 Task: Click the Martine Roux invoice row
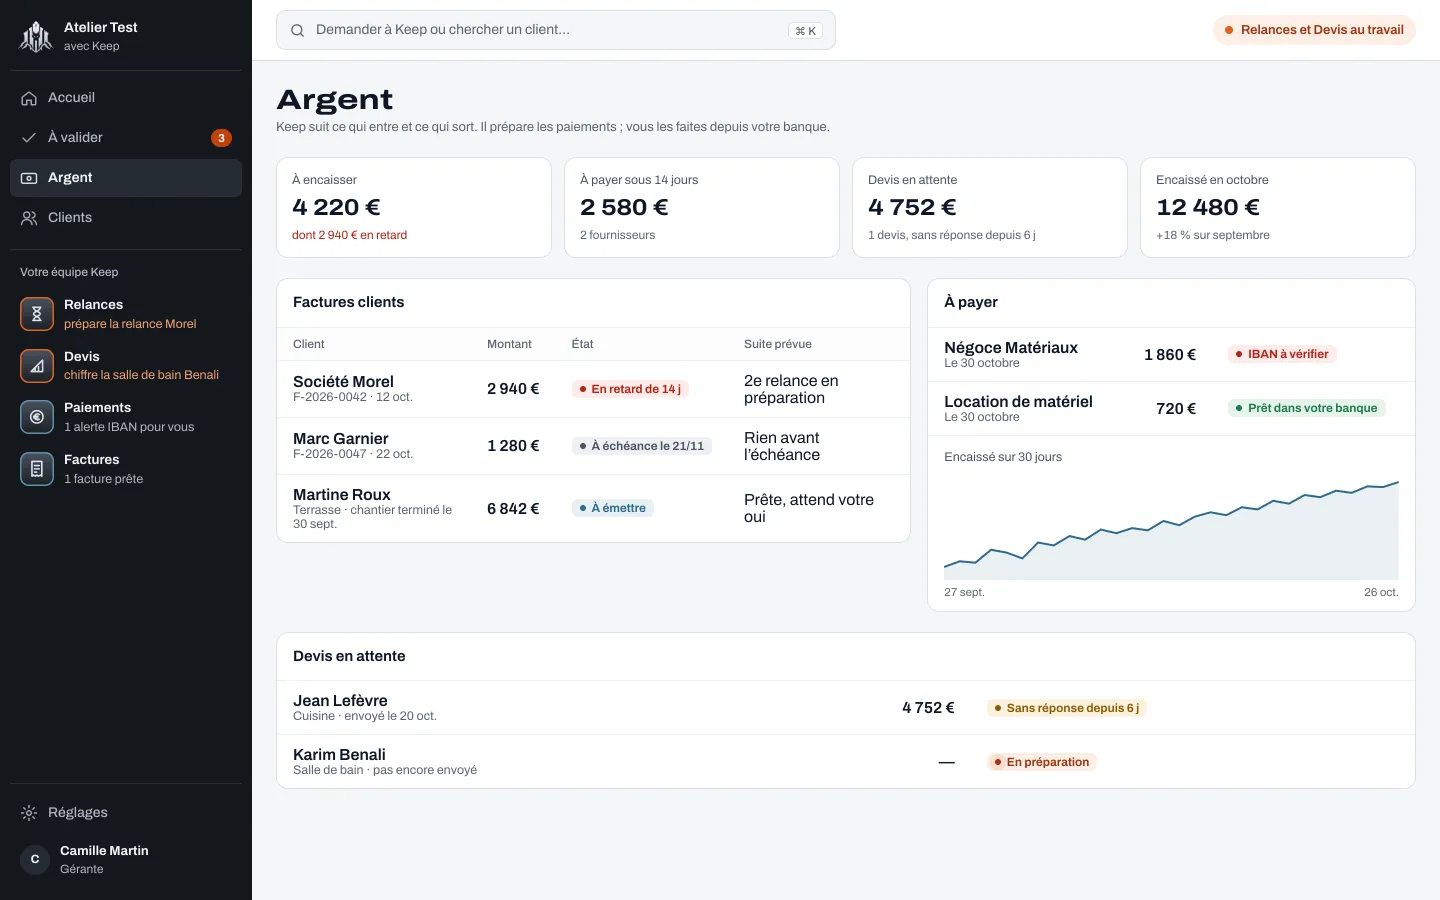[593, 508]
